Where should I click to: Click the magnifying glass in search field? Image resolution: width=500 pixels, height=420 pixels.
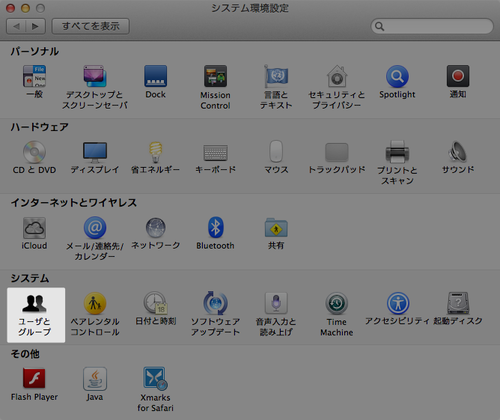point(379,26)
